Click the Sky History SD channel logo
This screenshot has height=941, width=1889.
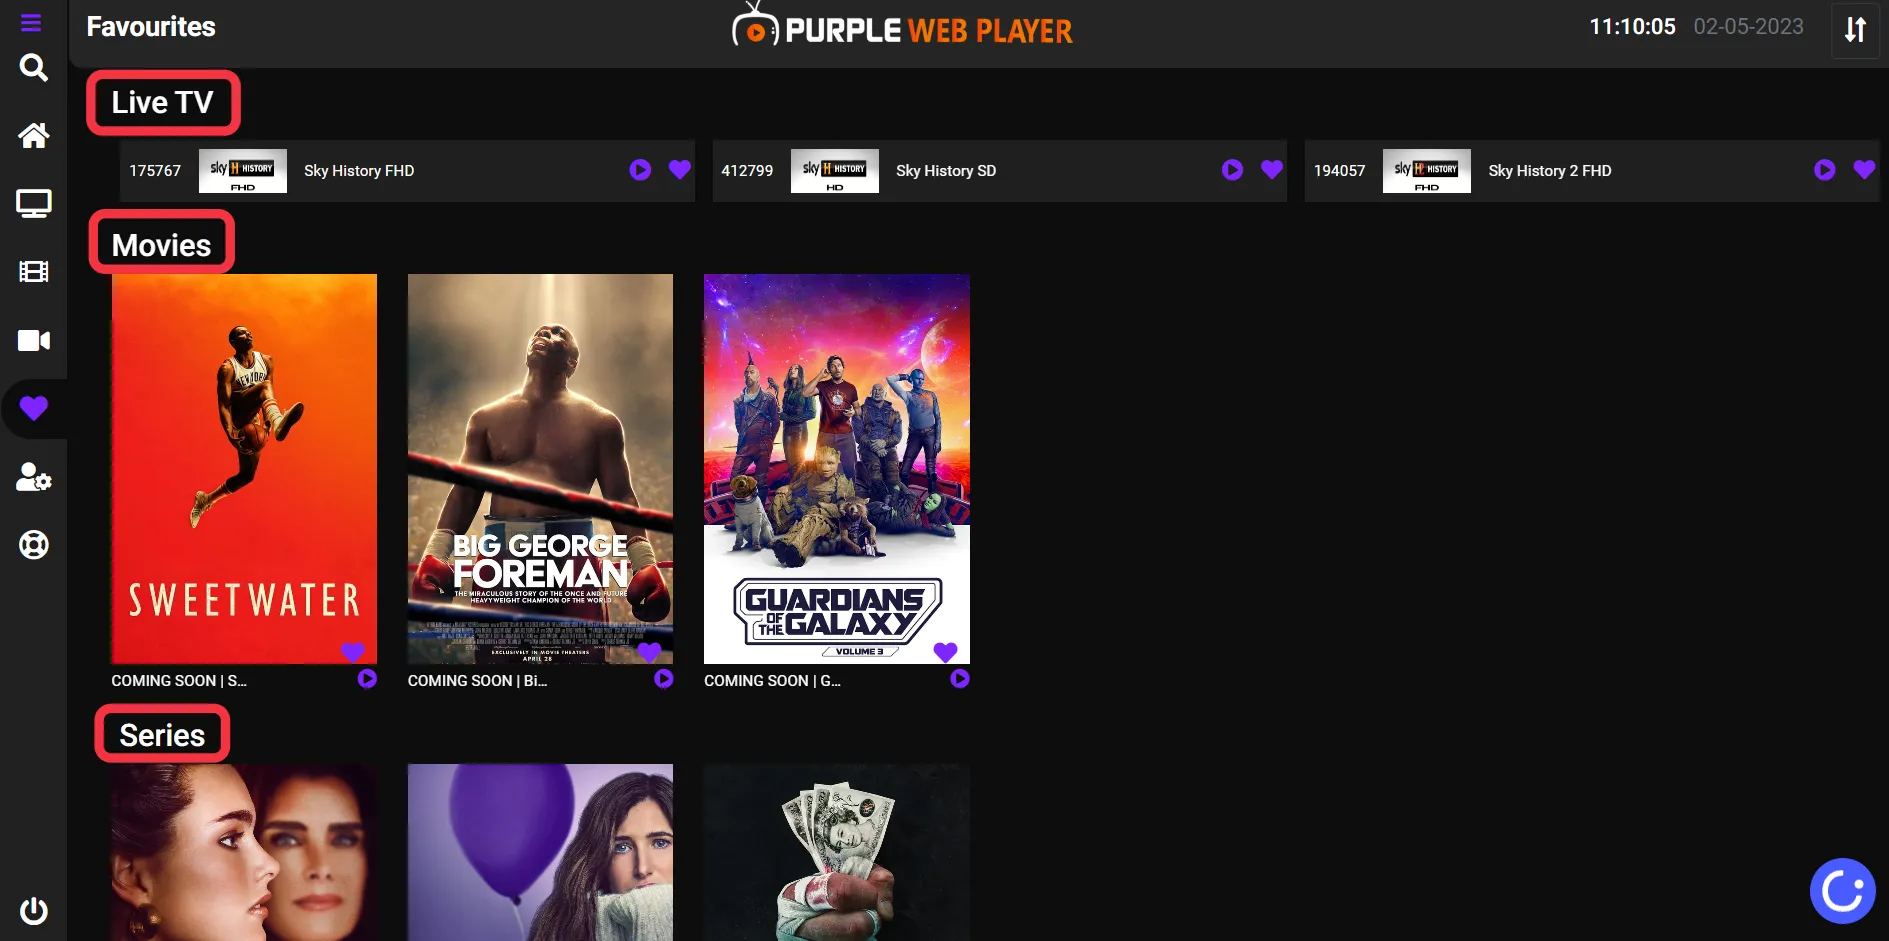point(835,171)
